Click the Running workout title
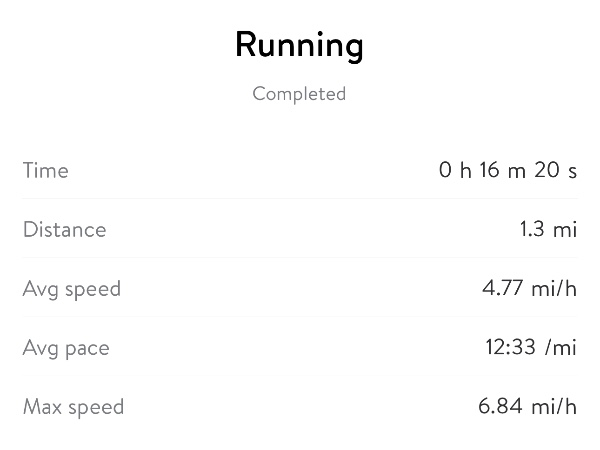Image resolution: width=600 pixels, height=450 pixels. [x=299, y=45]
